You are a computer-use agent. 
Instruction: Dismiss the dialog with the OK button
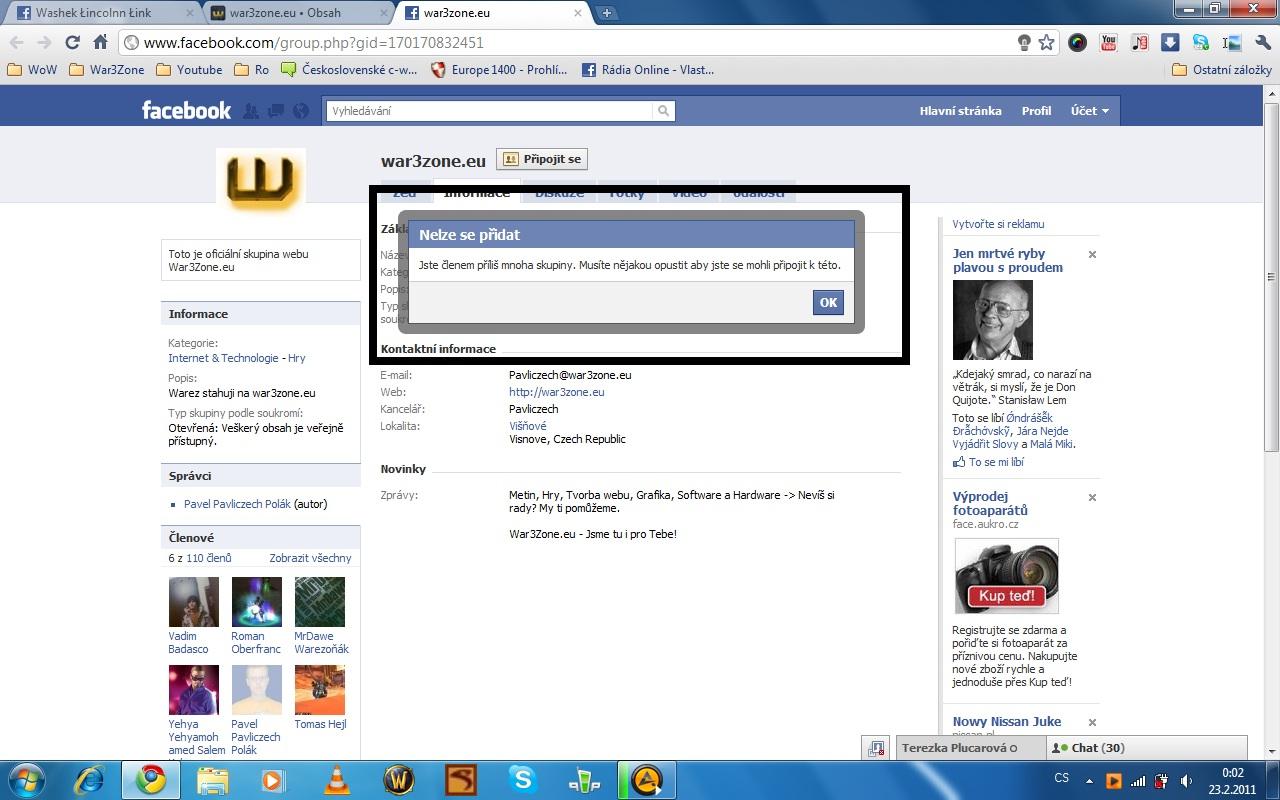[x=828, y=302]
